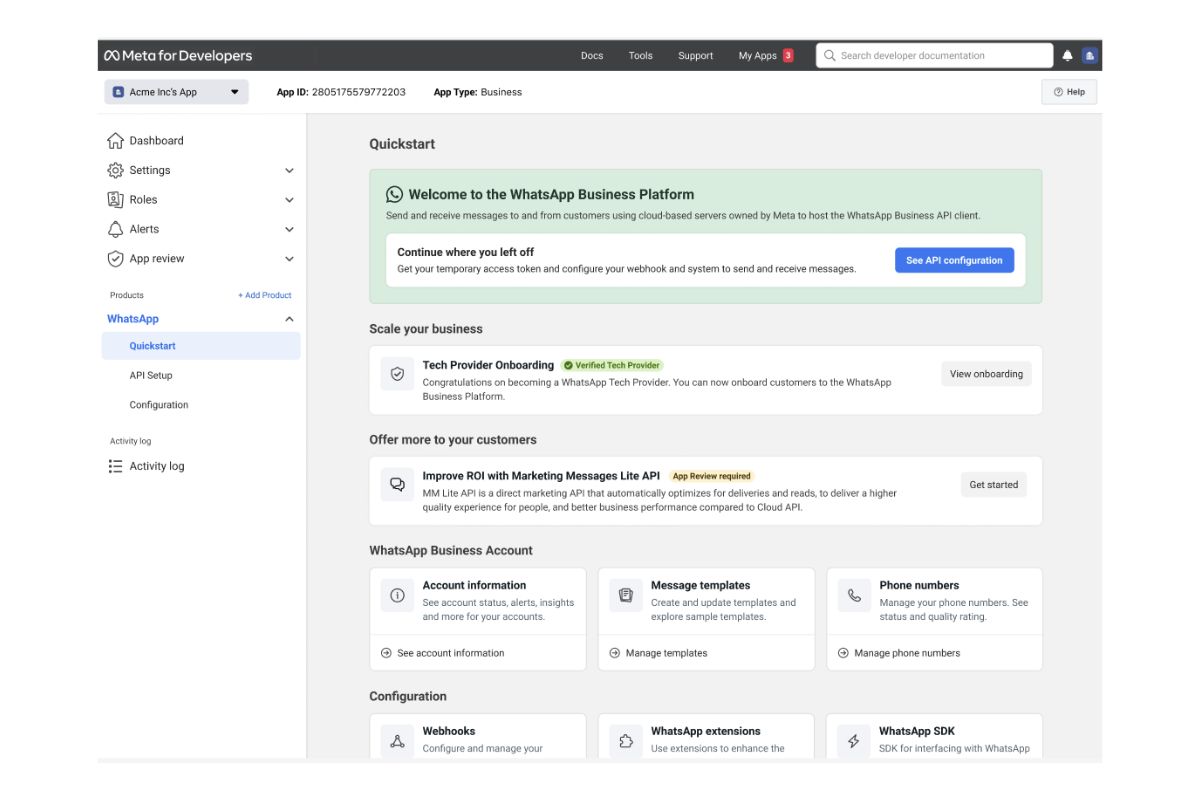Click the App review shield icon

click(x=115, y=259)
